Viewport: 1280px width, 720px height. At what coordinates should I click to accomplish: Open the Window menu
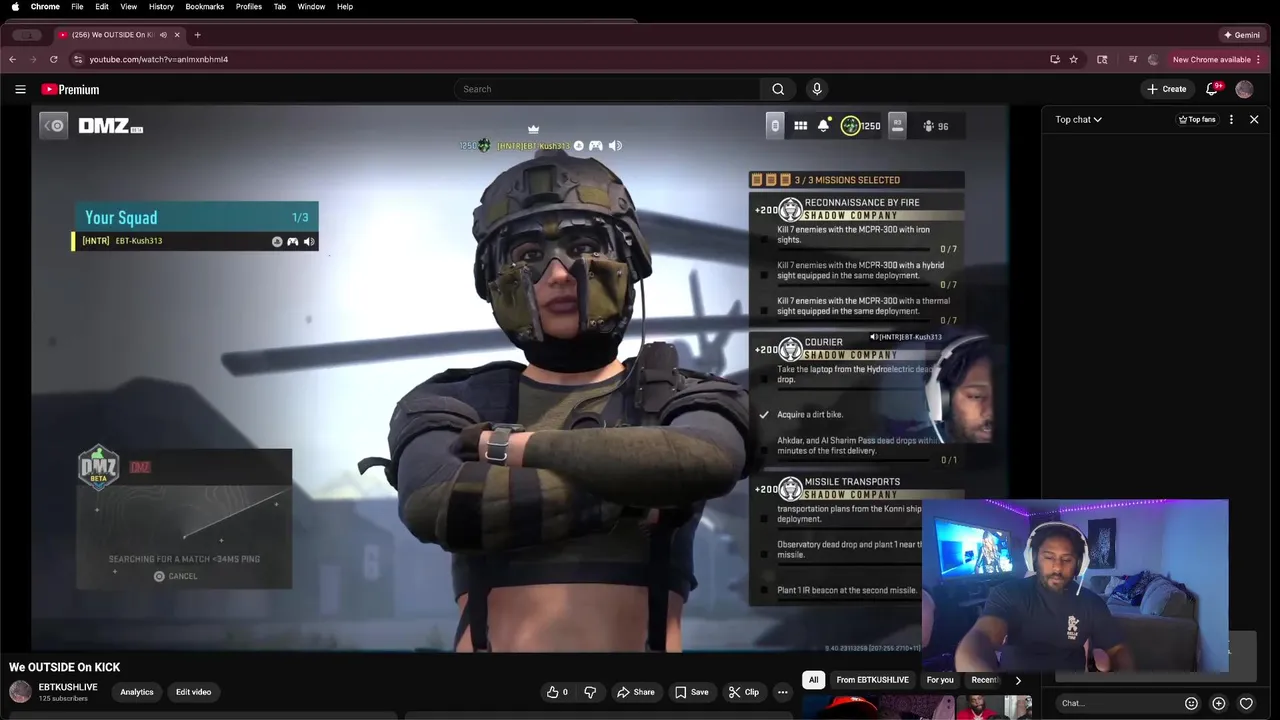point(311,7)
